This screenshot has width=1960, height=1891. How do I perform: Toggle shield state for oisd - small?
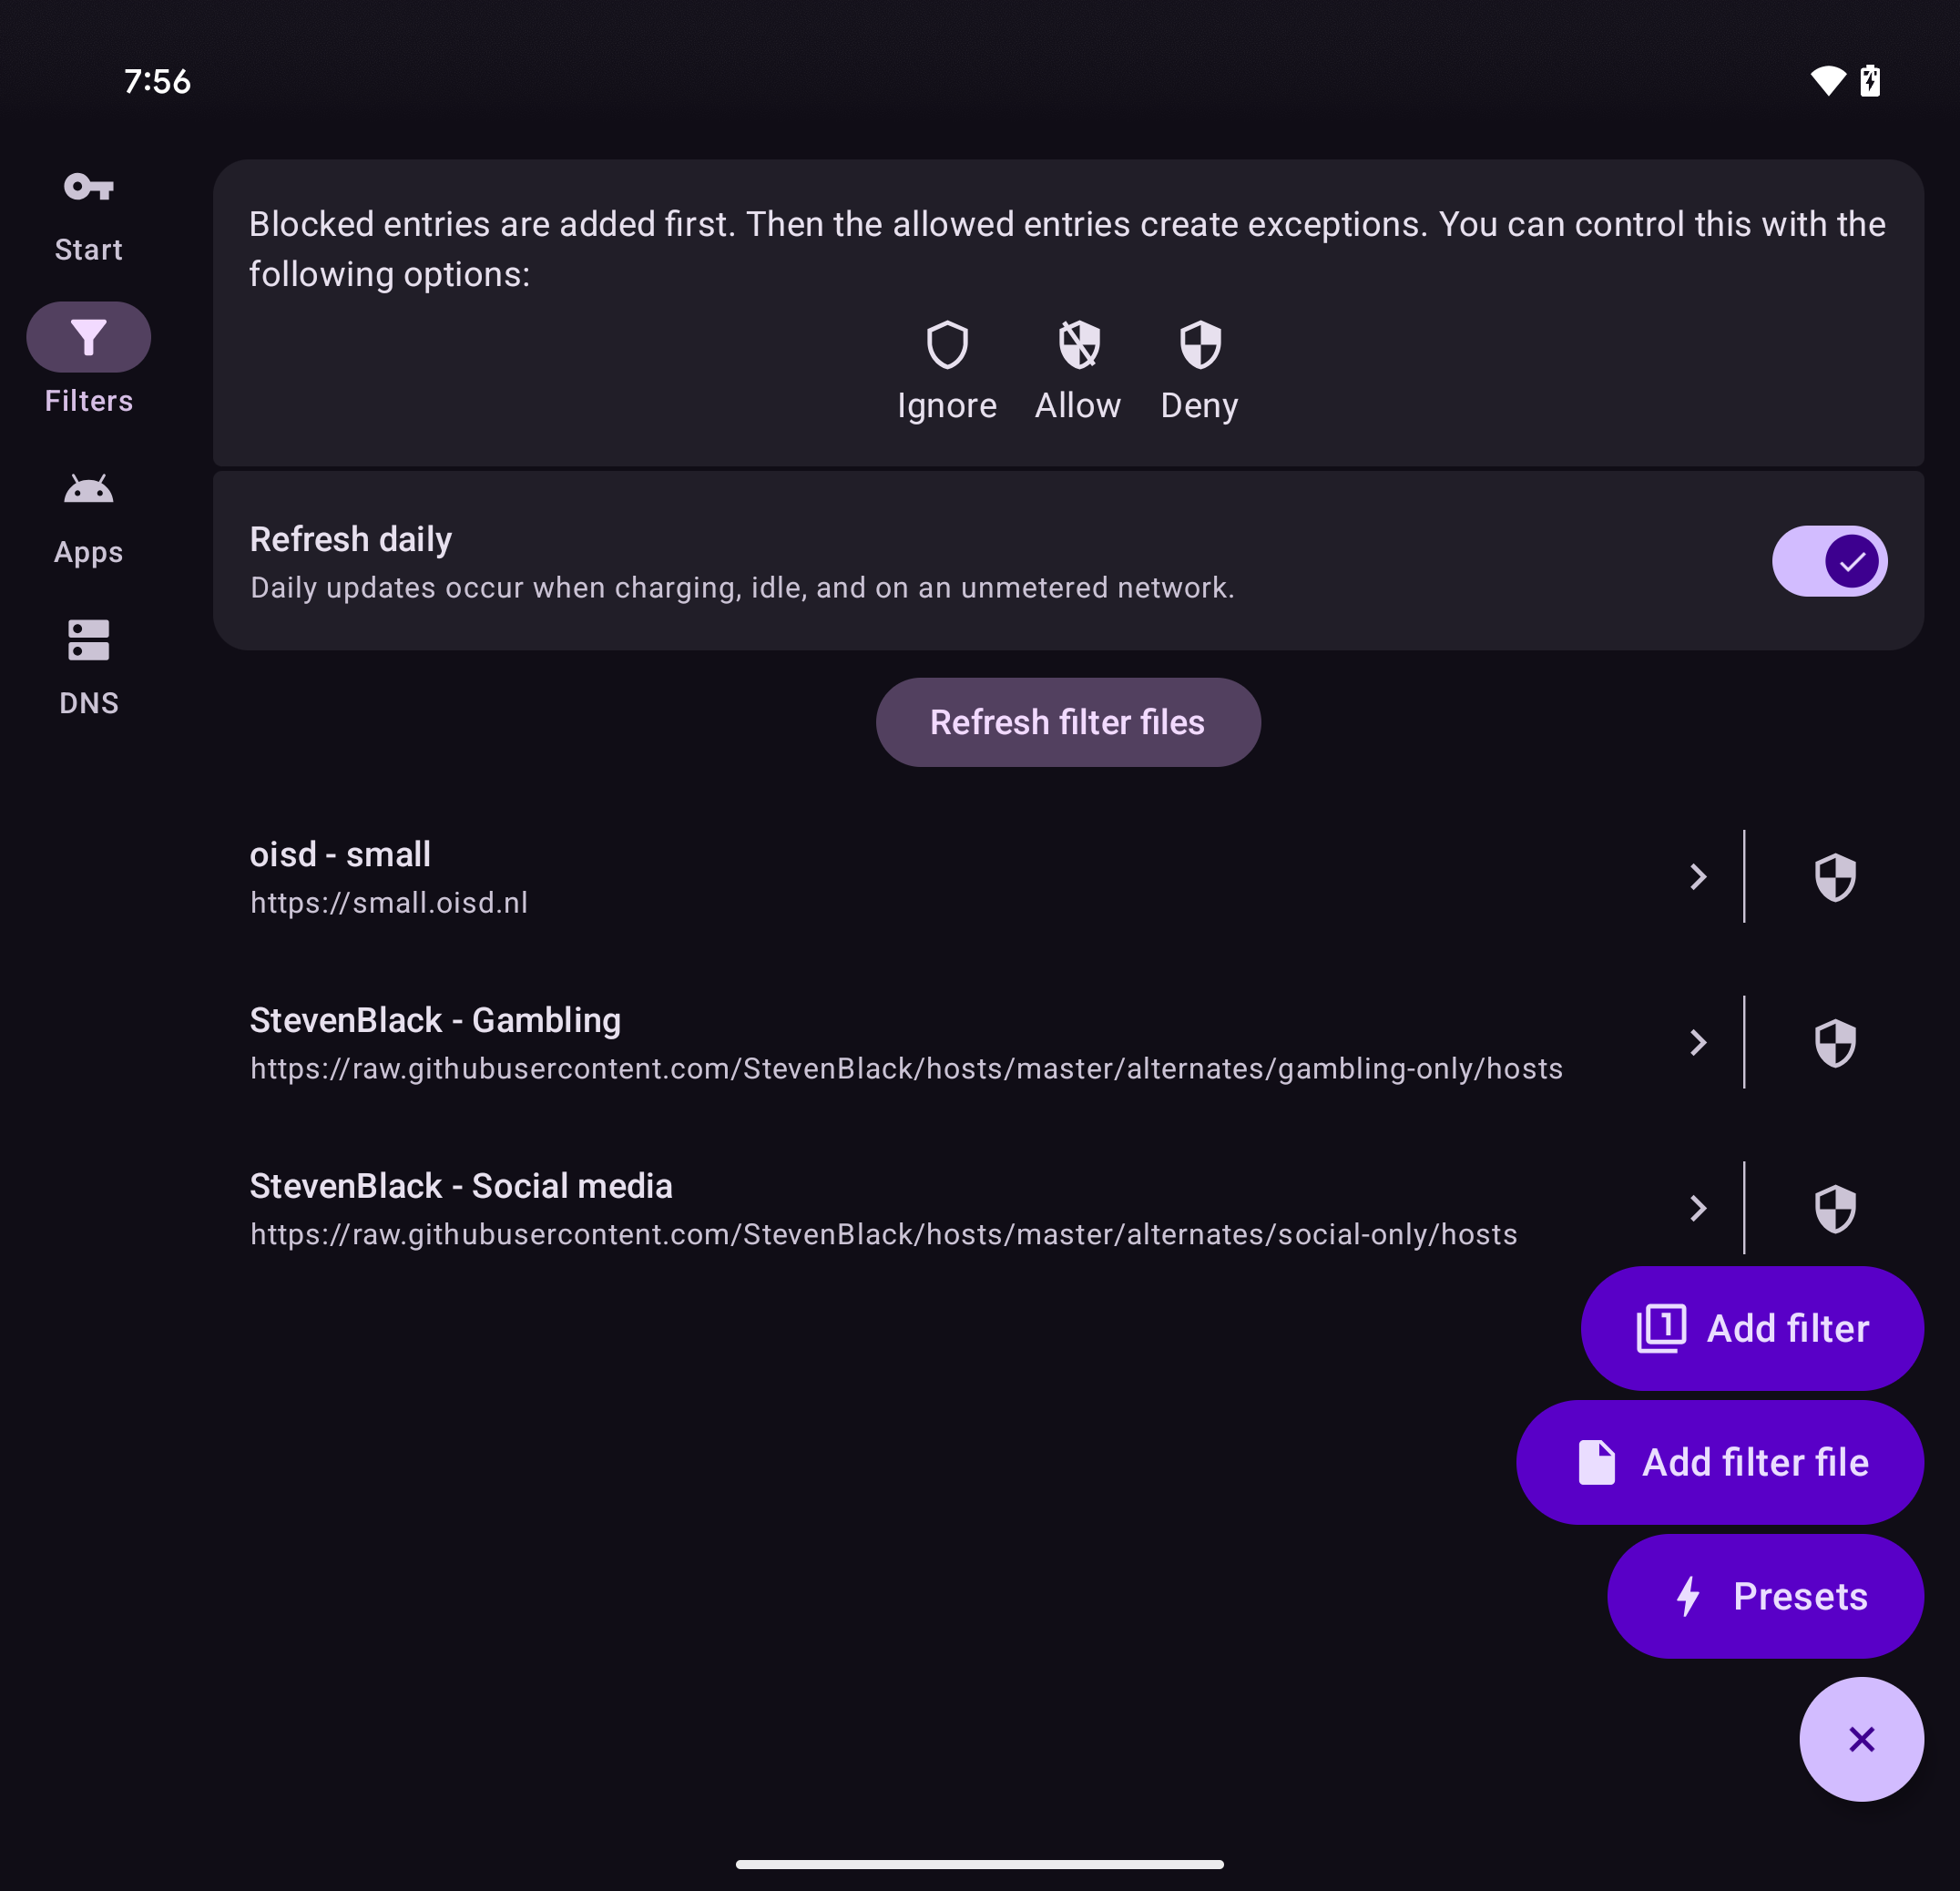[x=1835, y=877]
